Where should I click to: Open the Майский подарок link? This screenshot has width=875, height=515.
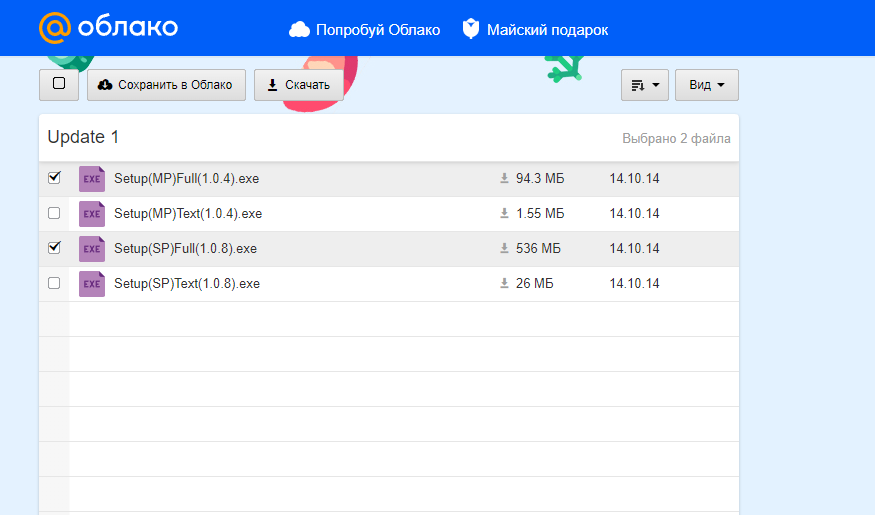point(547,30)
